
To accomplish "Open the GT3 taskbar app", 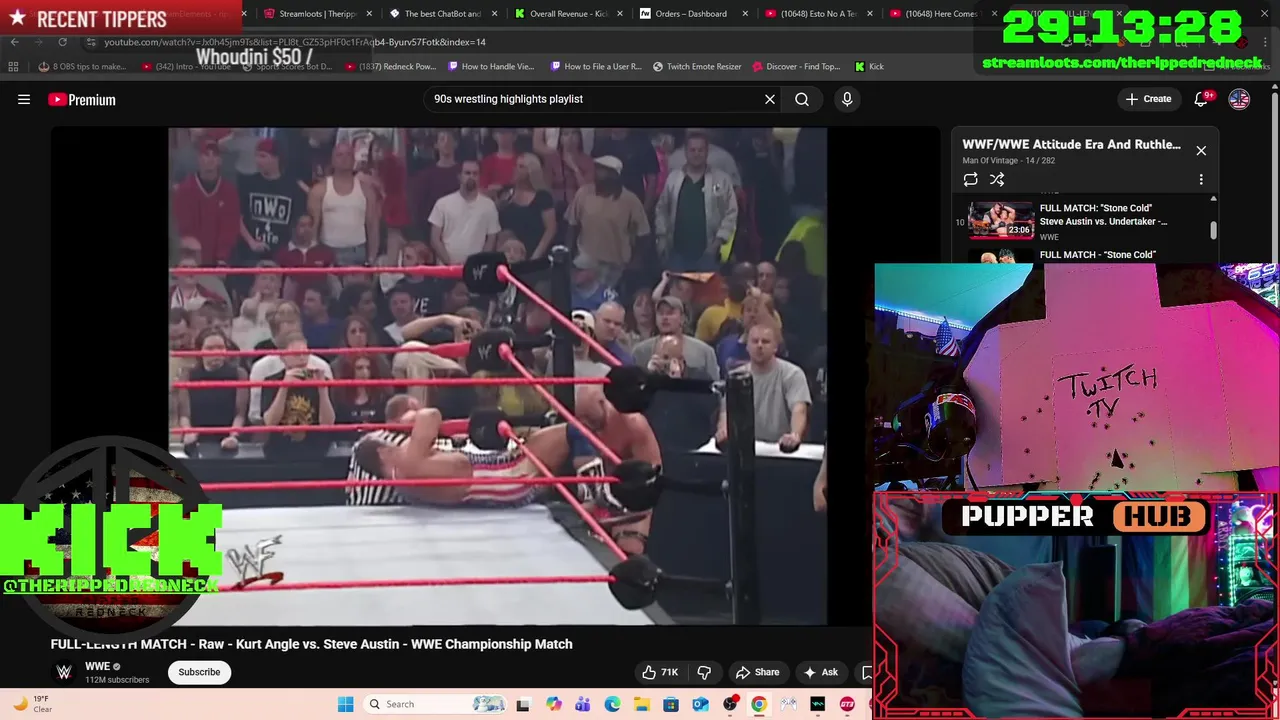I will (x=847, y=704).
